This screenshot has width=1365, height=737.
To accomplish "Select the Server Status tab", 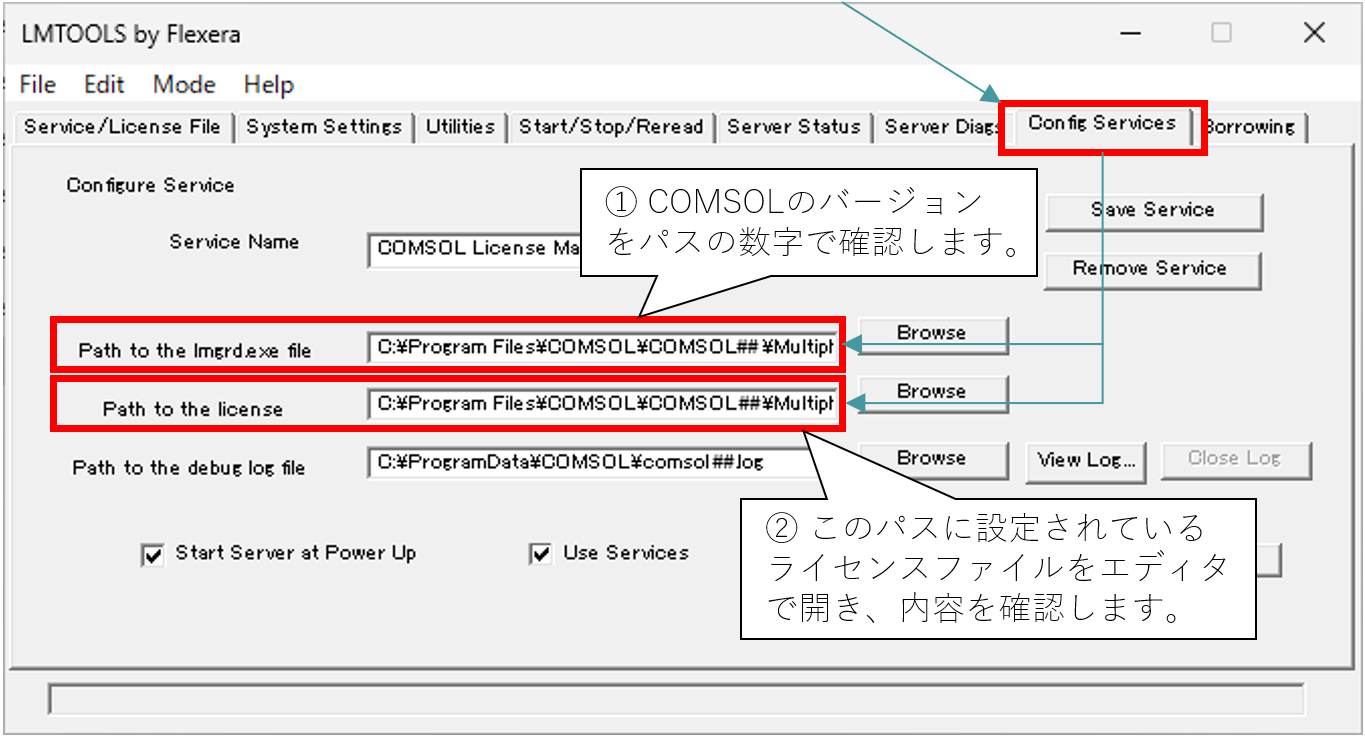I will (794, 127).
